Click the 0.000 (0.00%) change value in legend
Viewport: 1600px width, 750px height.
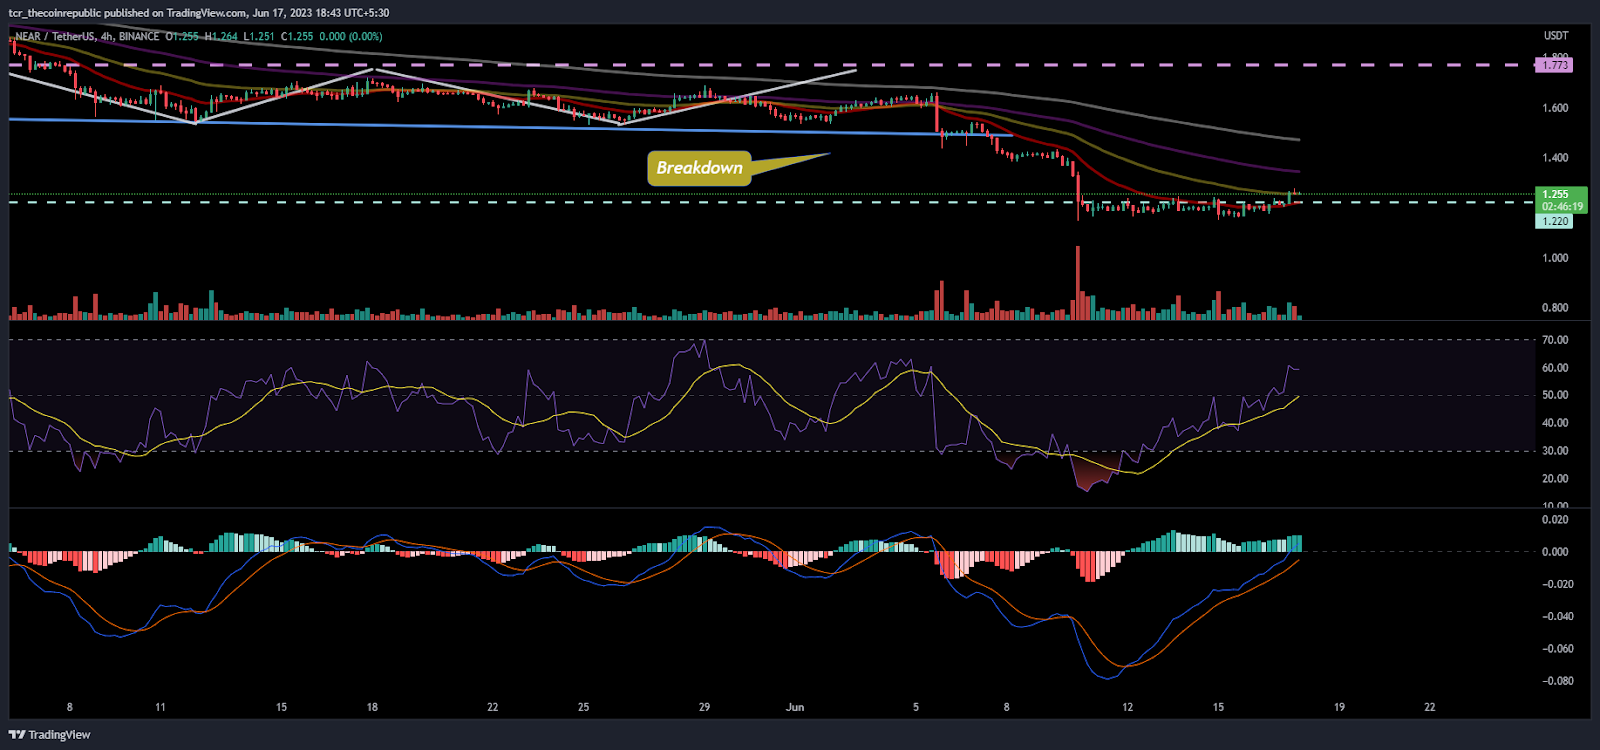351,36
